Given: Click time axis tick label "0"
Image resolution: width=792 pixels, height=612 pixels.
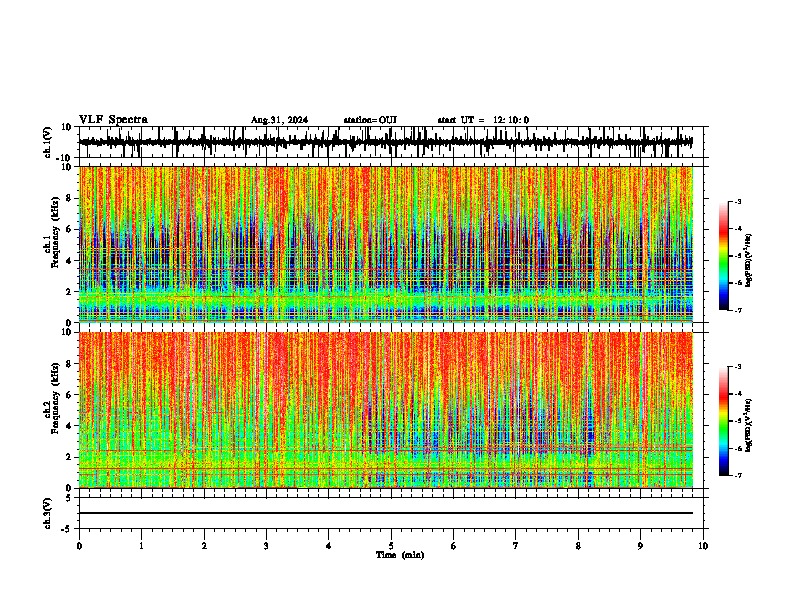Looking at the screenshot, I should tap(79, 546).
